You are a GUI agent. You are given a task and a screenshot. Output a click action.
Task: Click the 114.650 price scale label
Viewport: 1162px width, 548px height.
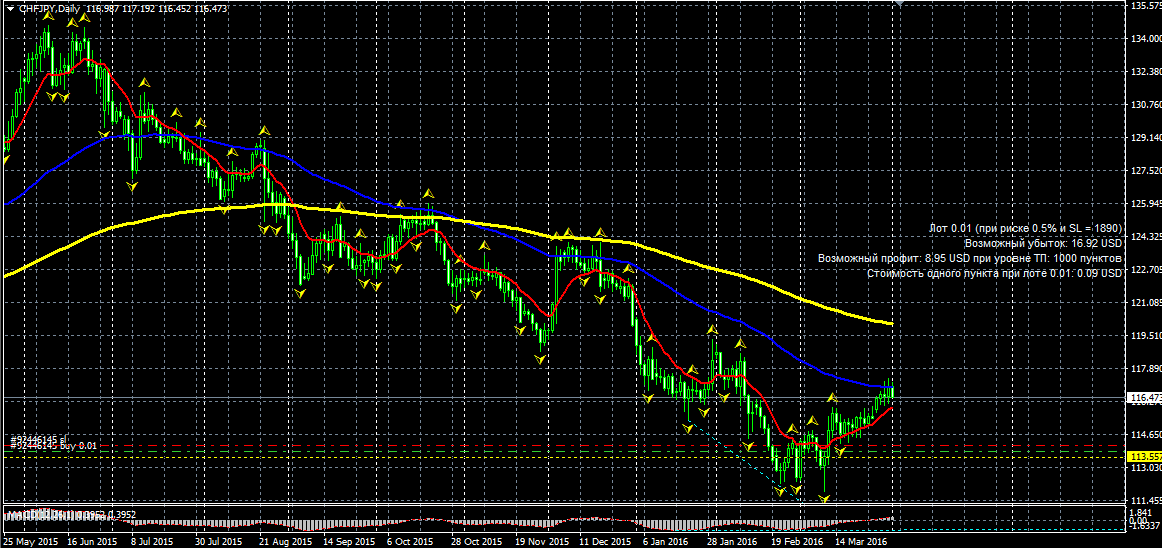click(1145, 435)
